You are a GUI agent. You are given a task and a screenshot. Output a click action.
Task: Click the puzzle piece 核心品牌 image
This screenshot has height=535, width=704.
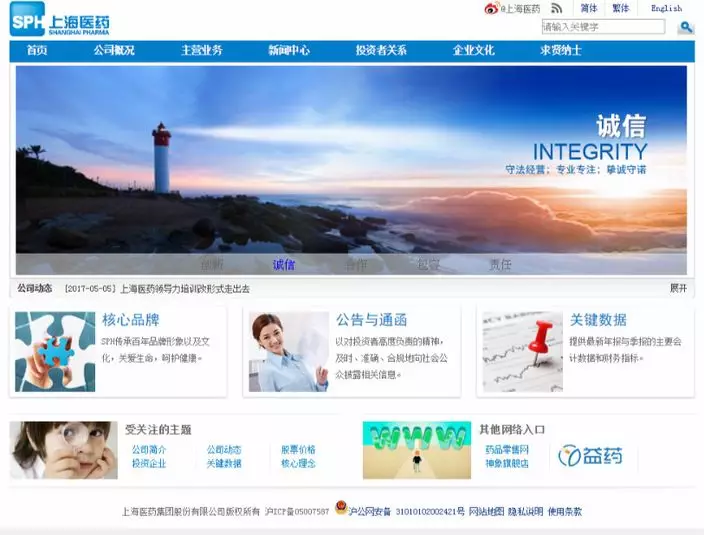[x=55, y=351]
